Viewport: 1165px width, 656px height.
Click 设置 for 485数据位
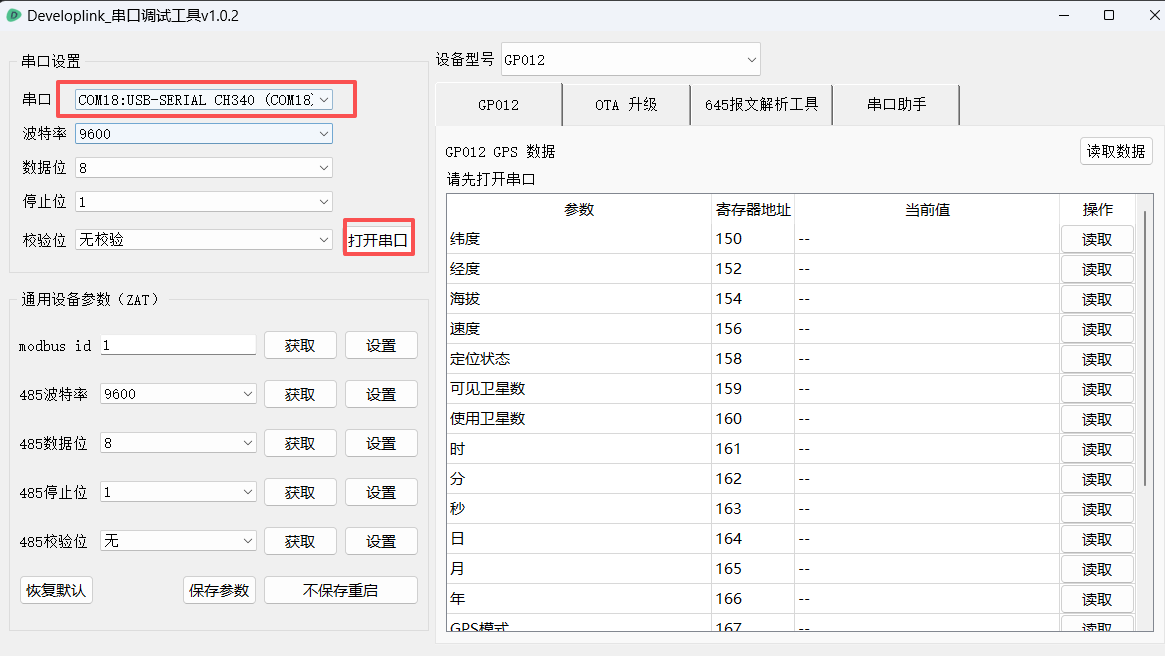point(381,444)
